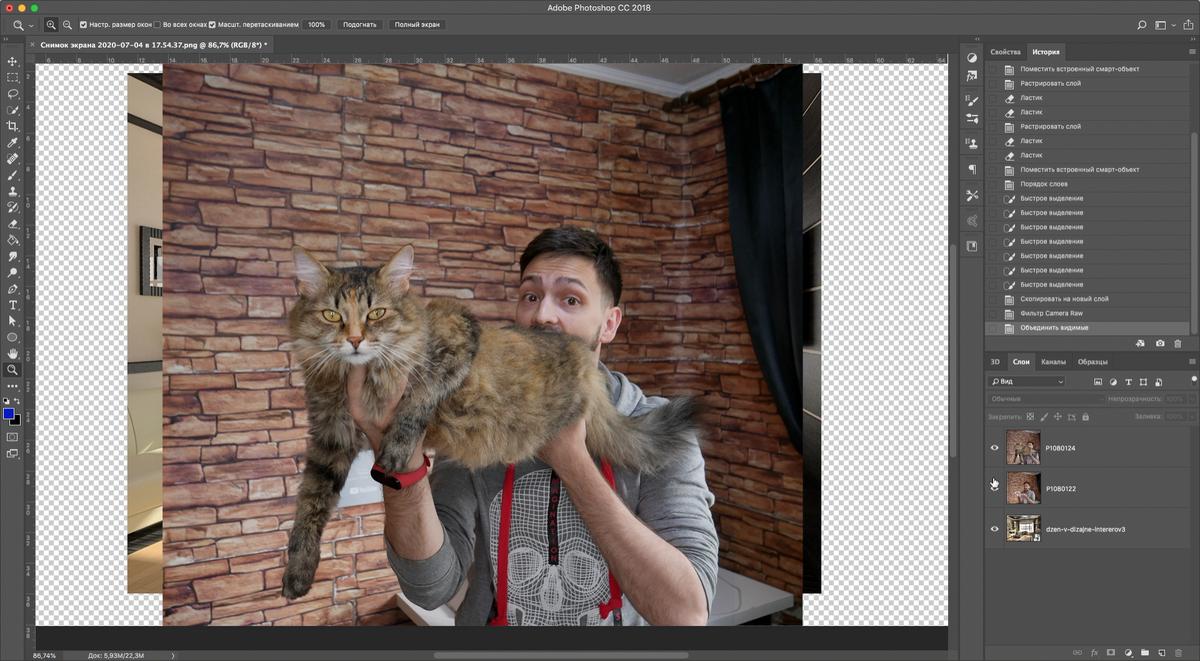
Task: Change the screen mode icon
Action: click(13, 453)
